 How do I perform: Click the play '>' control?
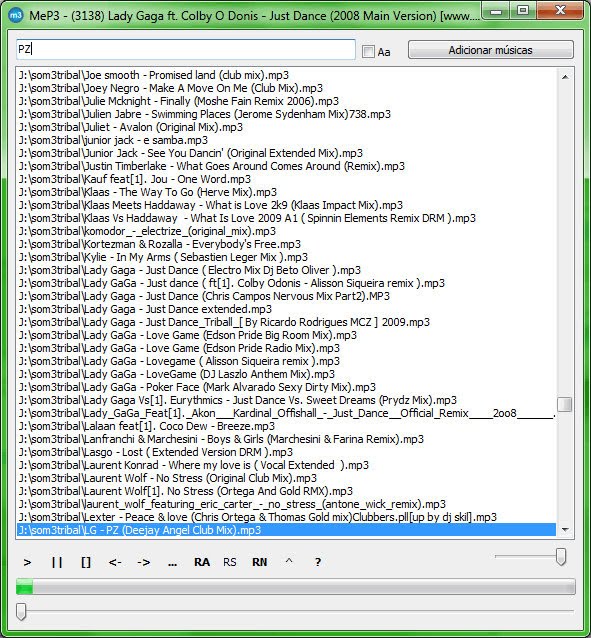pyautogui.click(x=27, y=562)
